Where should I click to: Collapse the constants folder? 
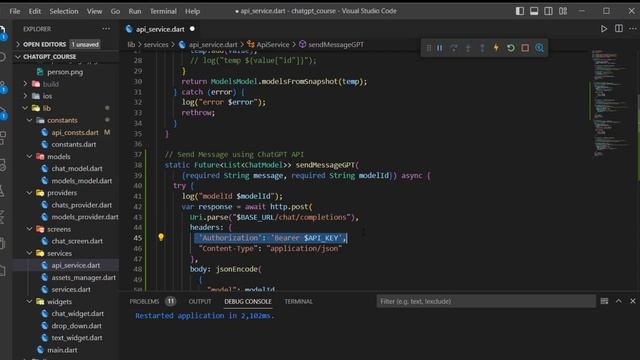tap(62, 120)
